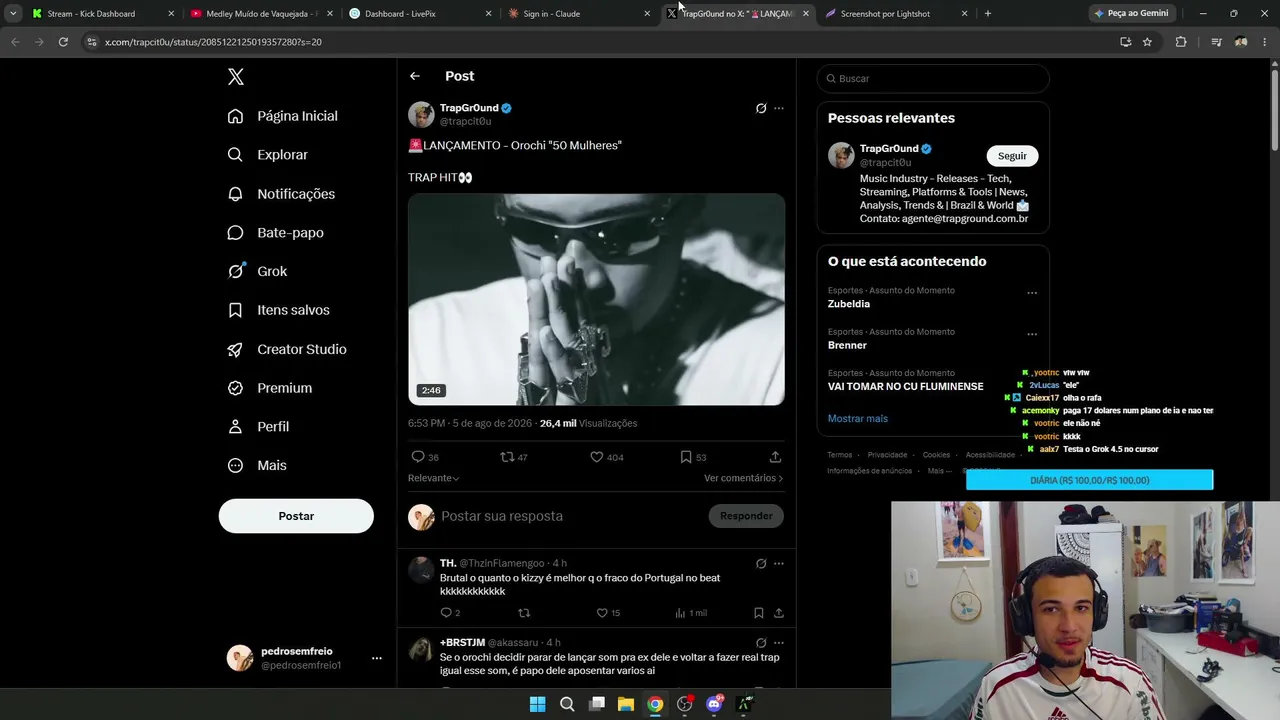Click Grok icon on TrapGr0und post
The height and width of the screenshot is (720, 1280).
click(761, 108)
